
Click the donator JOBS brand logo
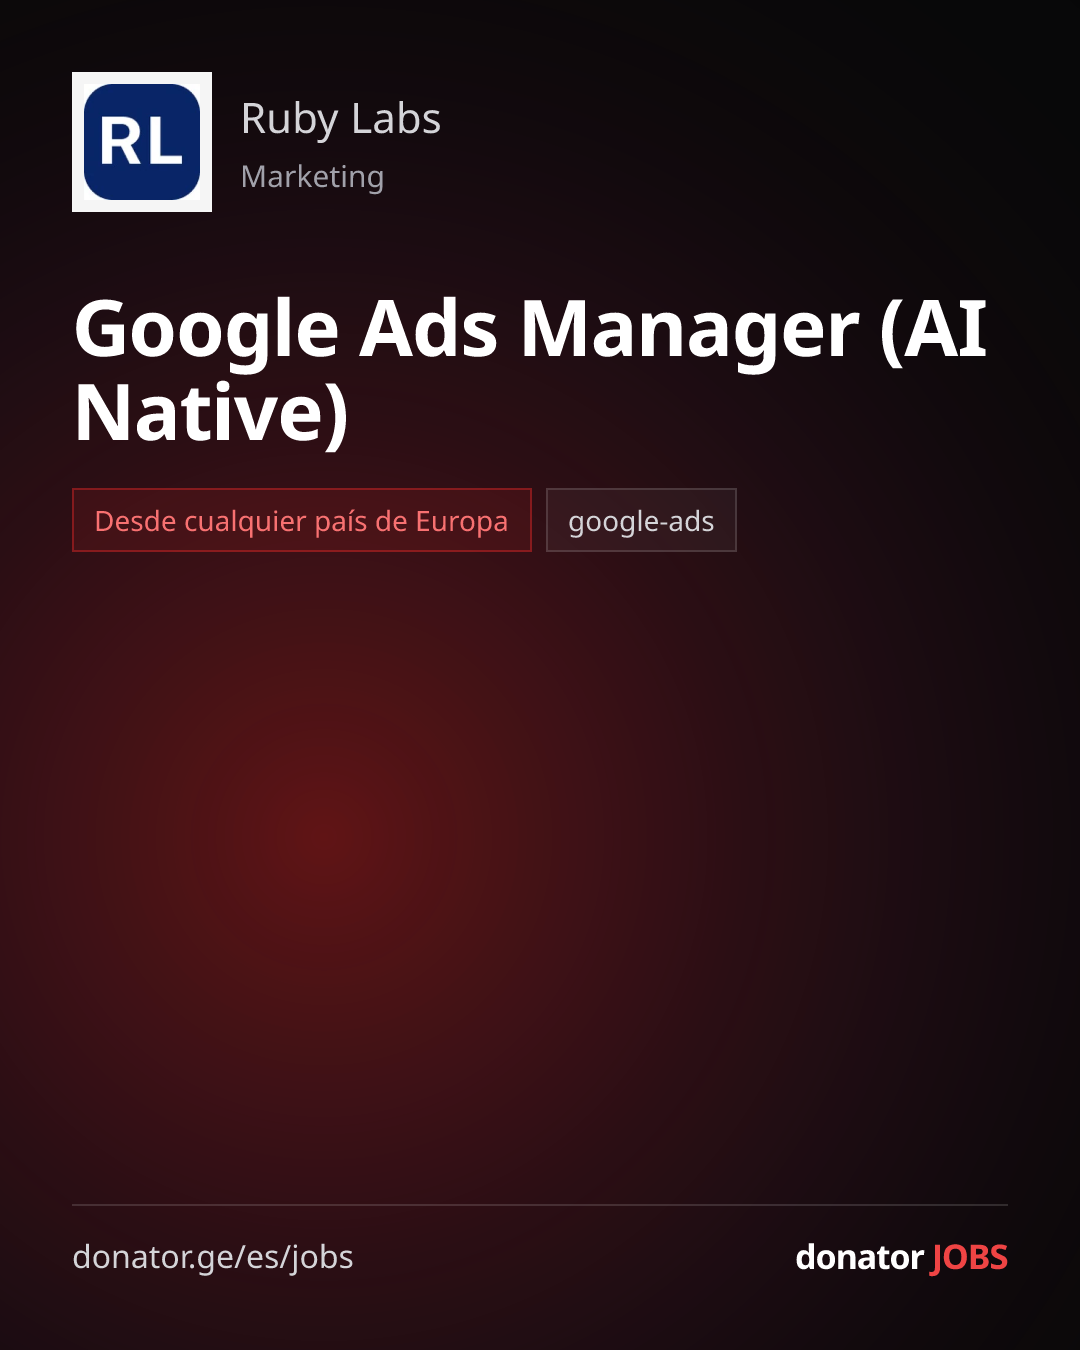coord(901,1257)
